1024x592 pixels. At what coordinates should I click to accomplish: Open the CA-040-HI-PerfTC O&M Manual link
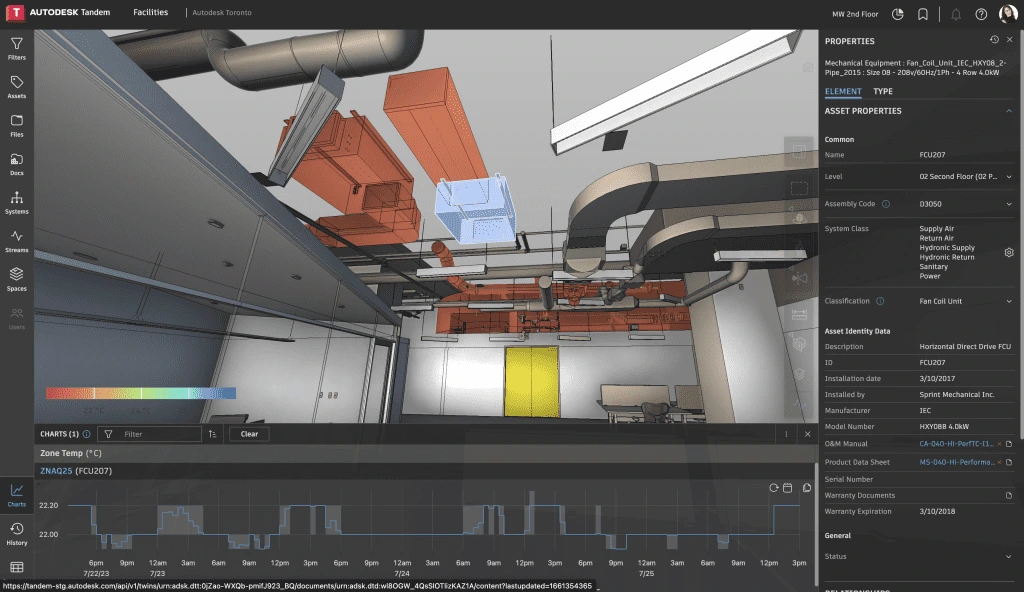tap(956, 444)
